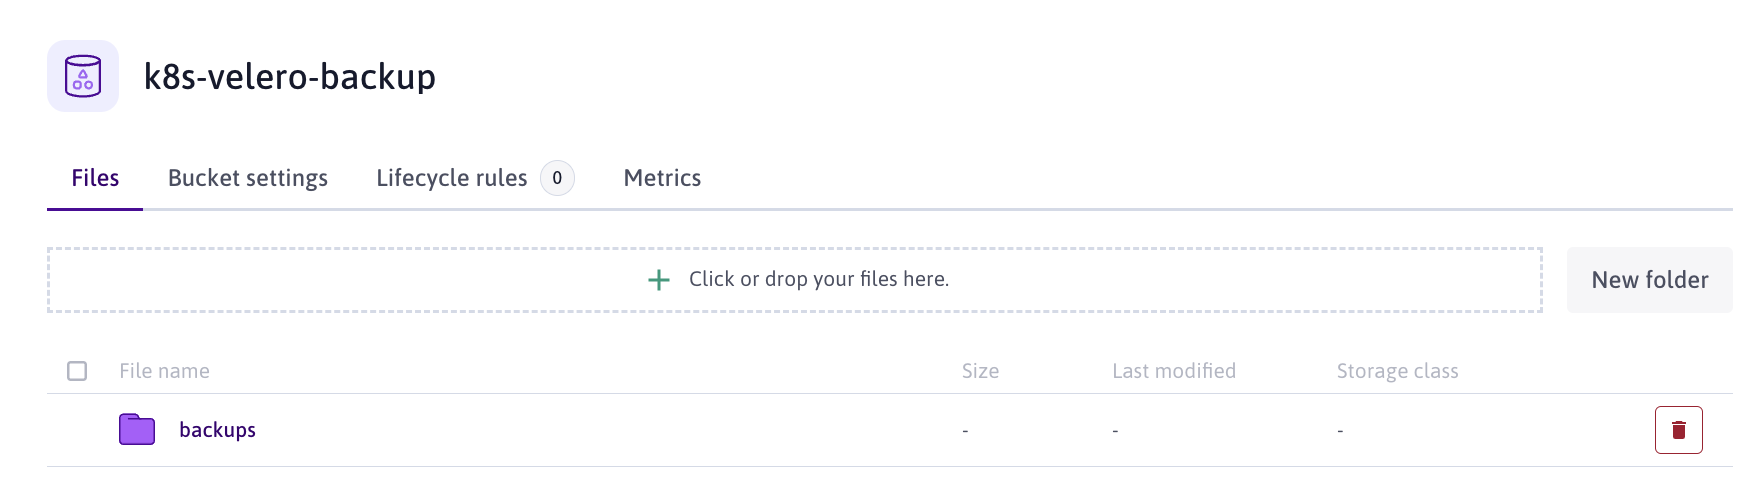Click the purple backups folder icon
Screen dimensions: 1760x484
tap(137, 430)
